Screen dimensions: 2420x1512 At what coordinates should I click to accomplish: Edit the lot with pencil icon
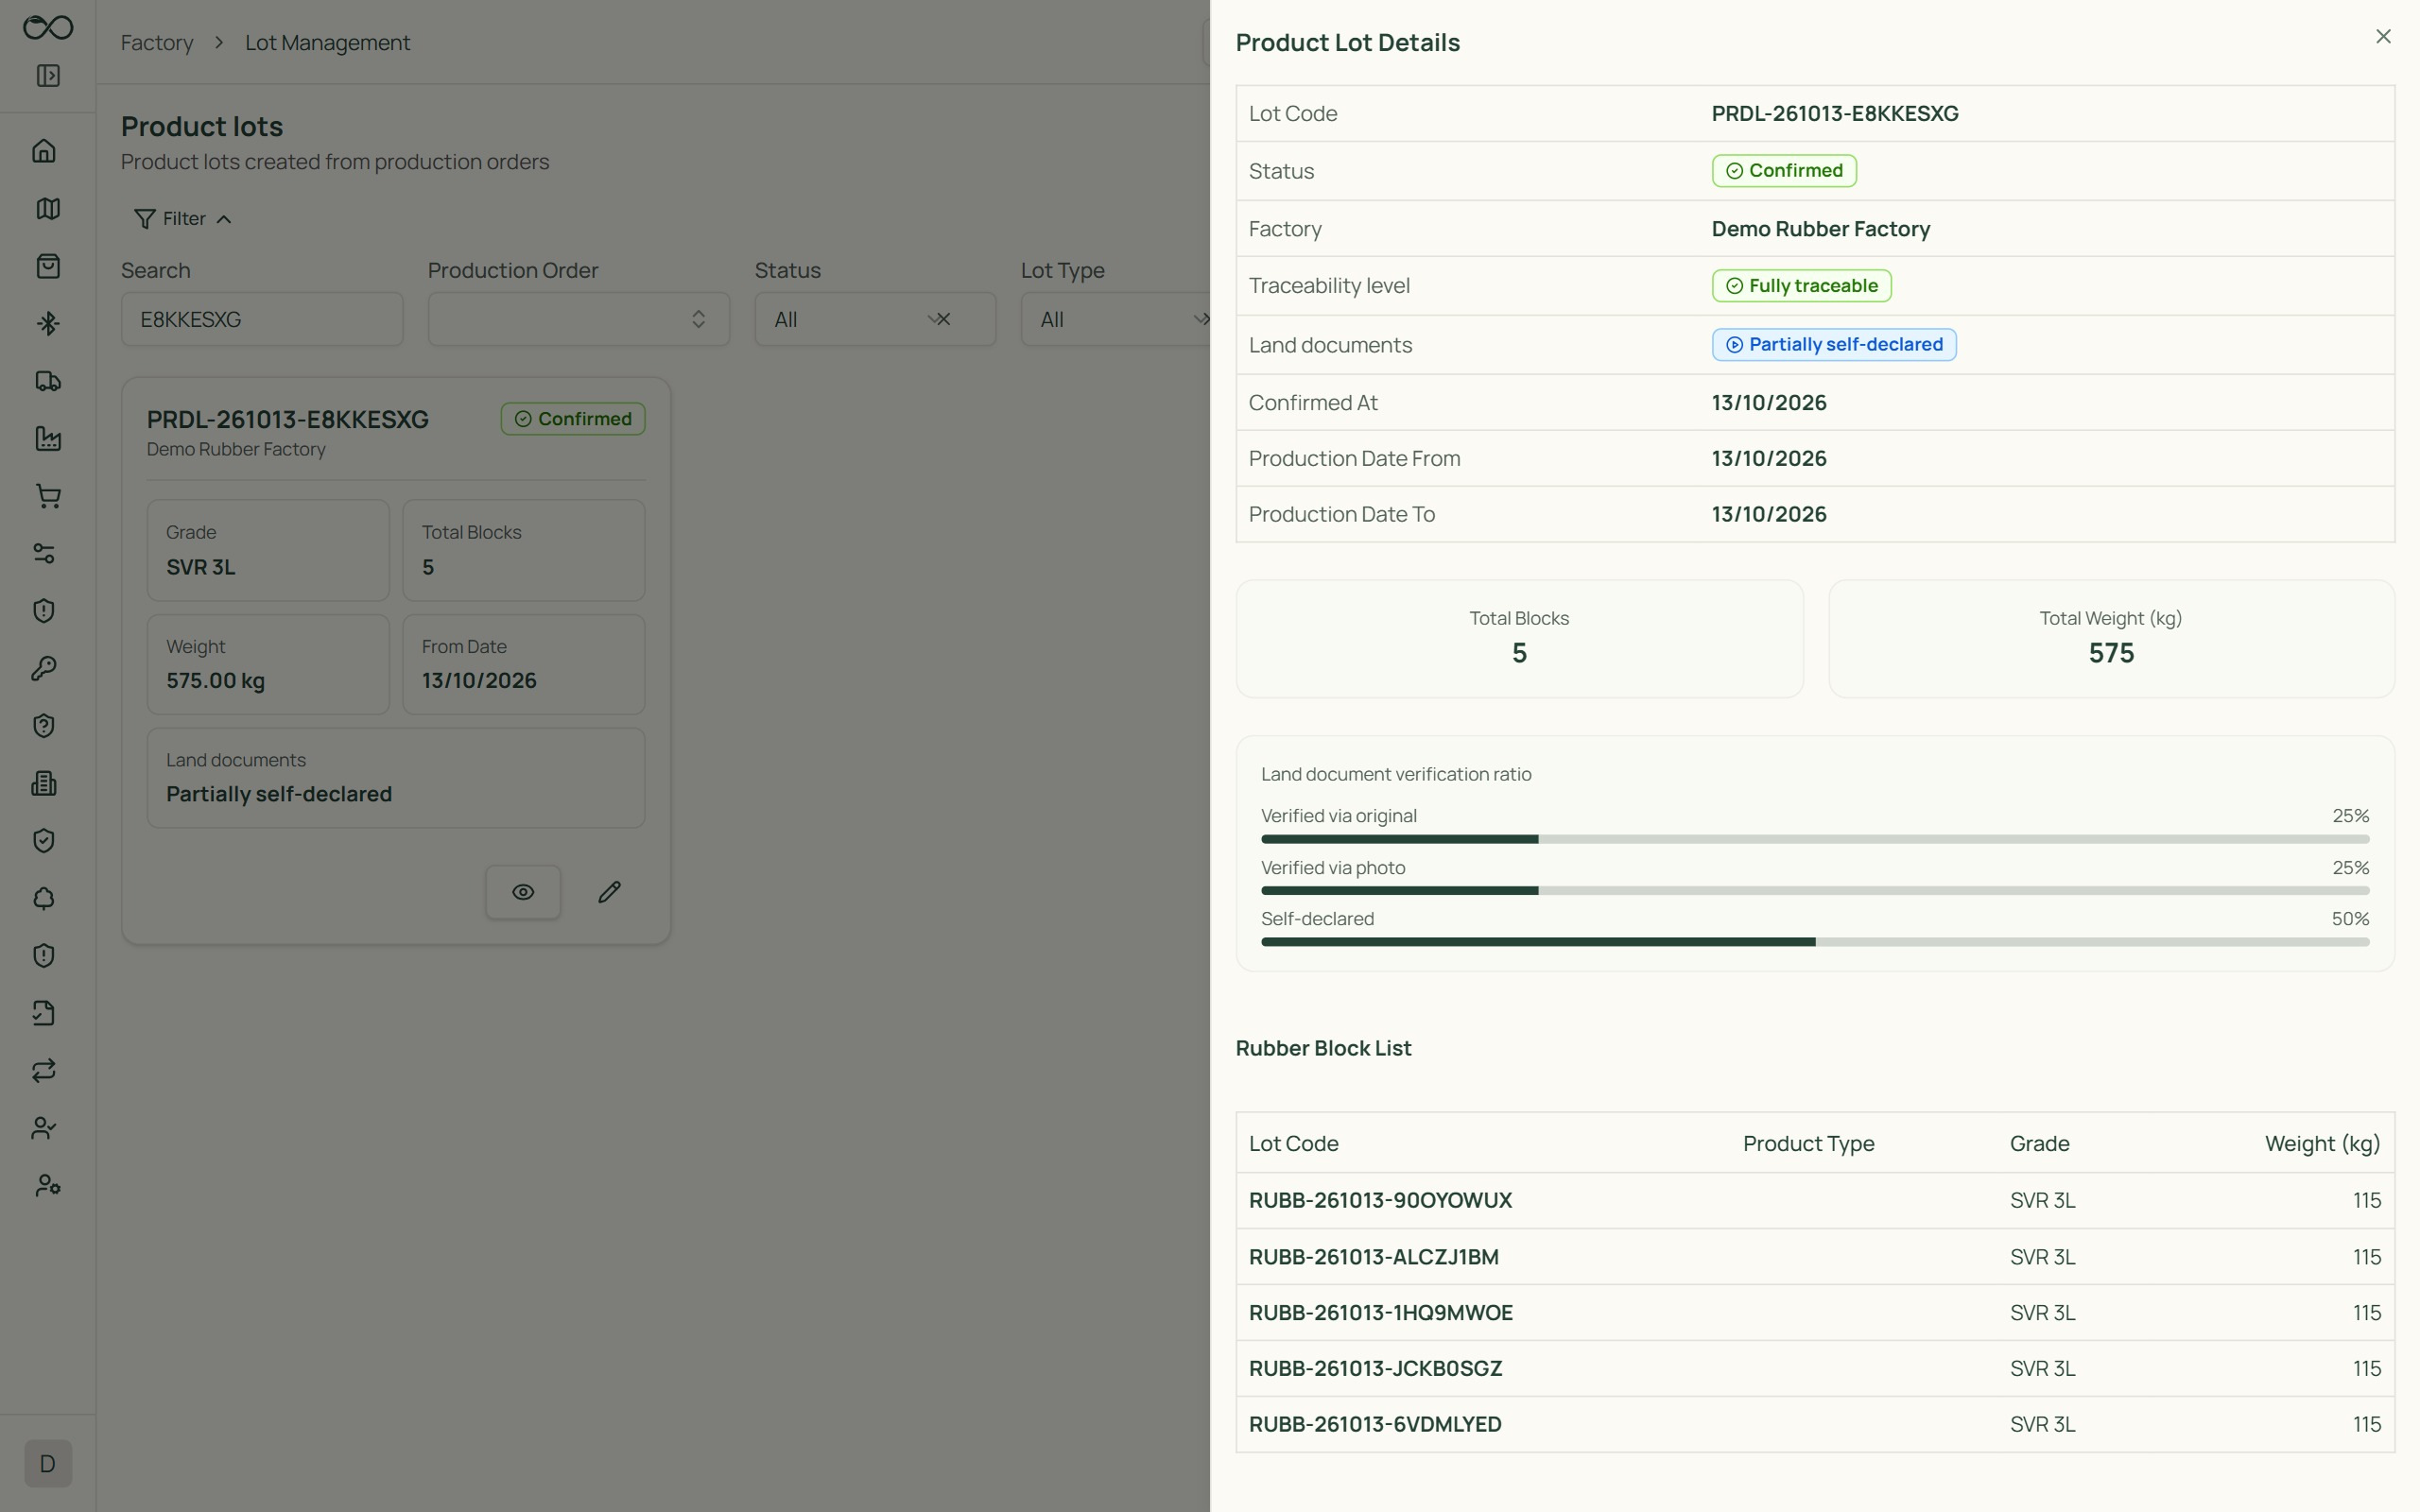click(610, 892)
